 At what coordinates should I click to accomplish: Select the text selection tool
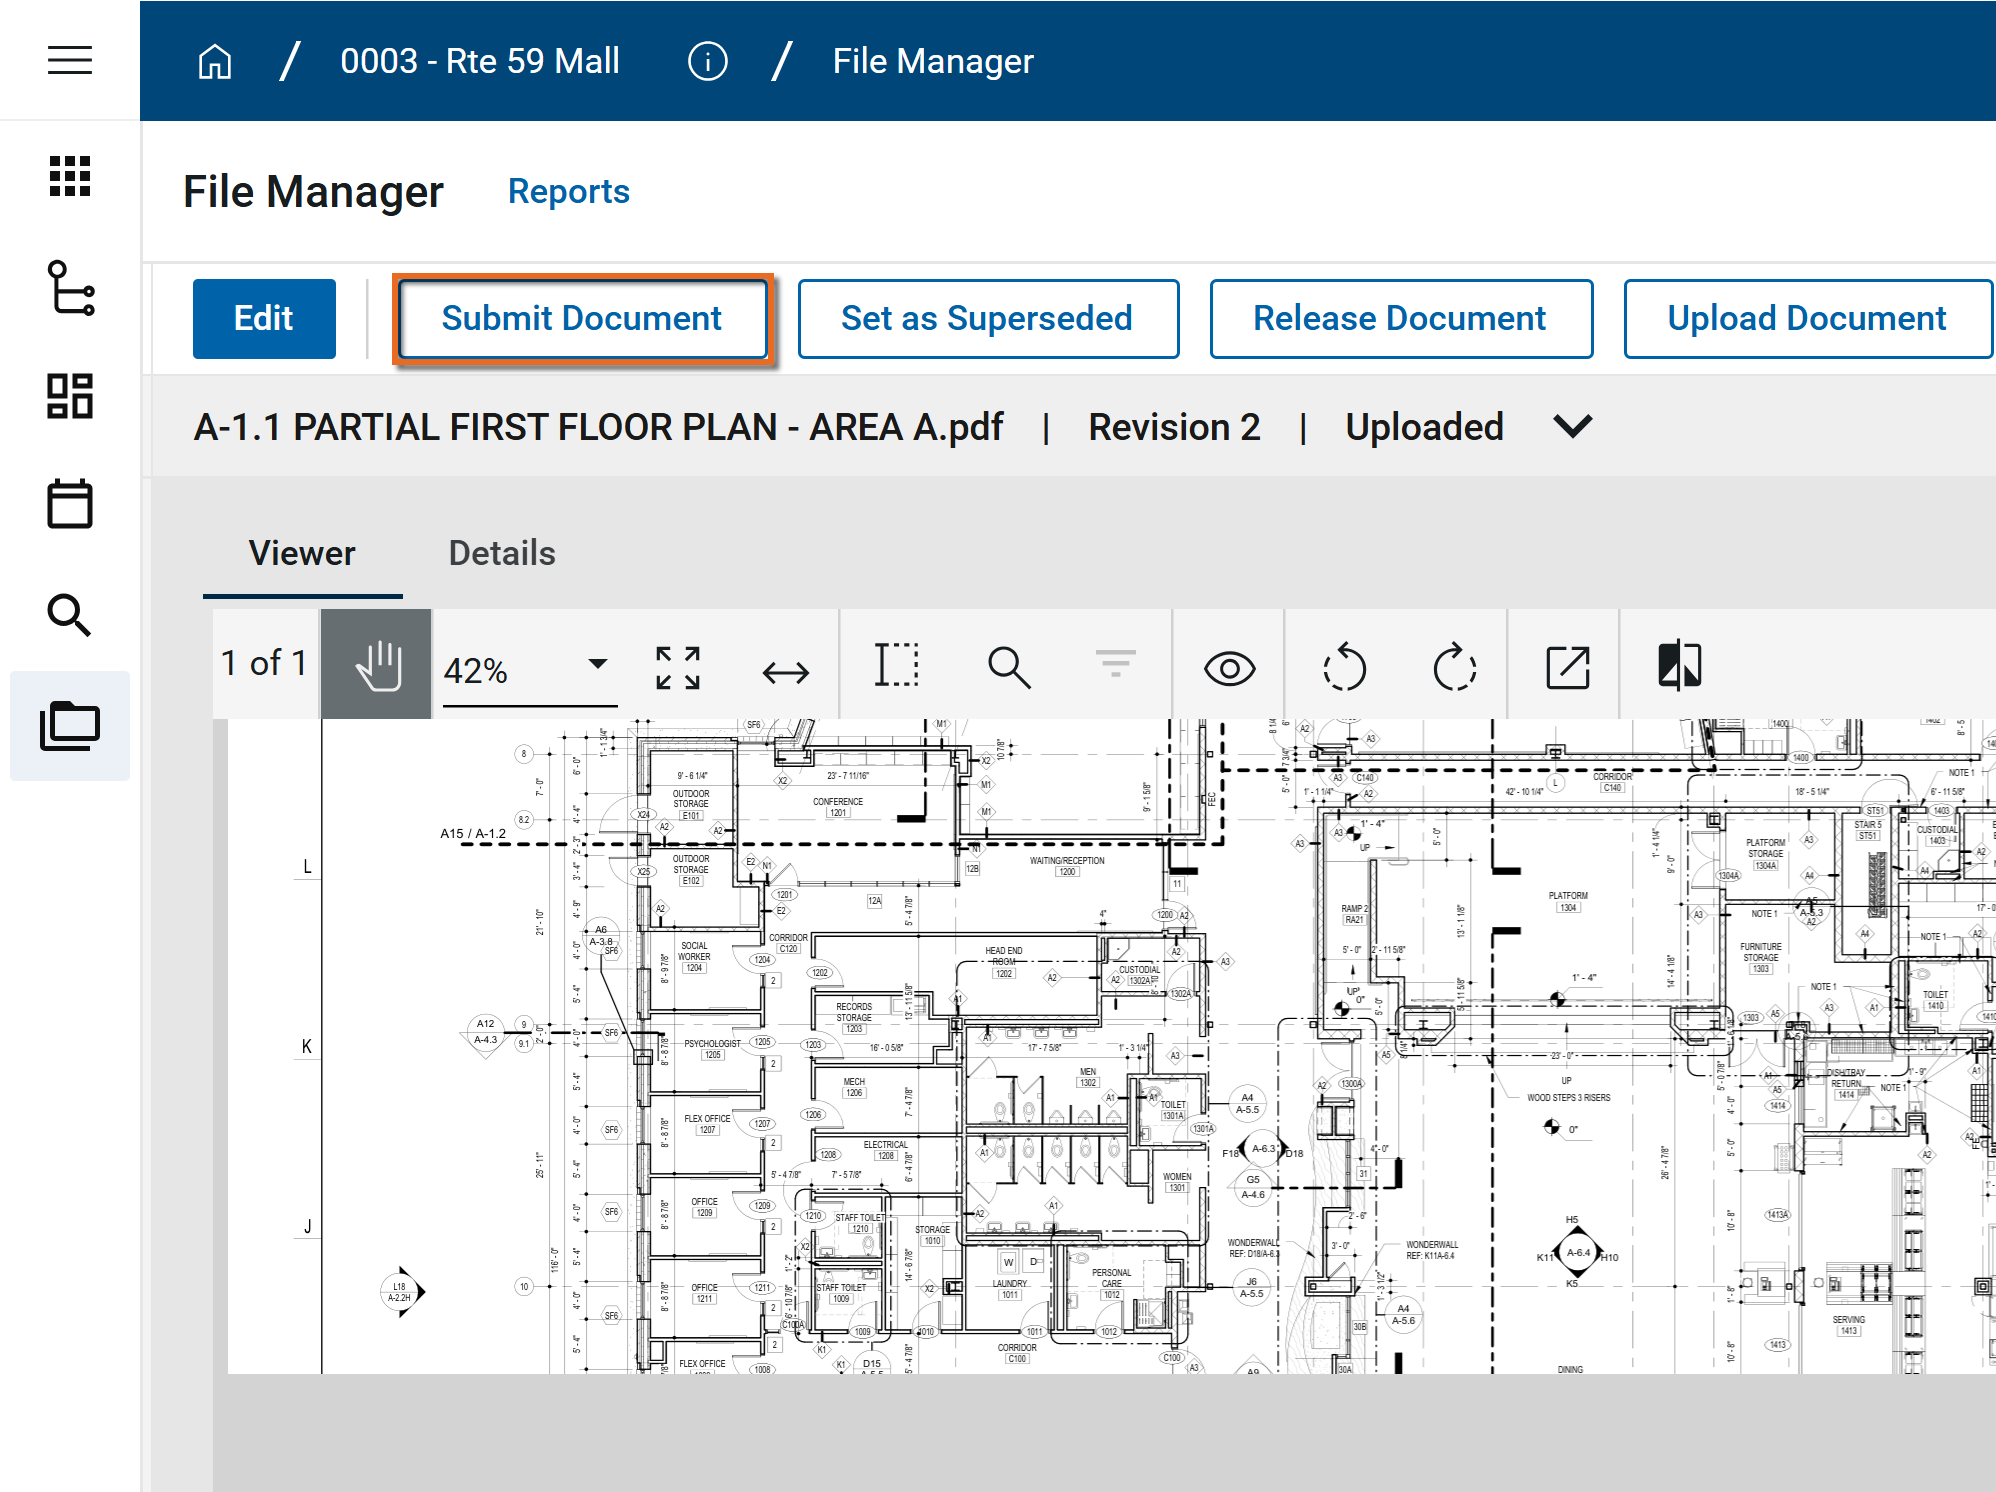896,665
